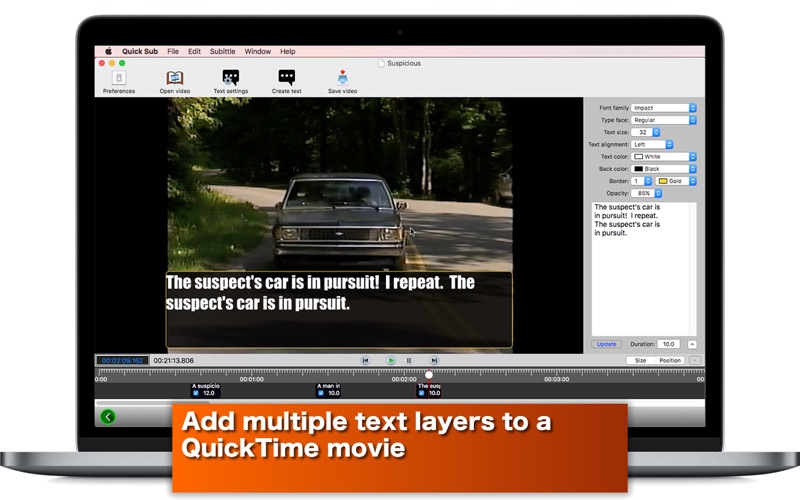800x500 pixels.
Task: Open the Type face dropdown
Action: point(663,120)
